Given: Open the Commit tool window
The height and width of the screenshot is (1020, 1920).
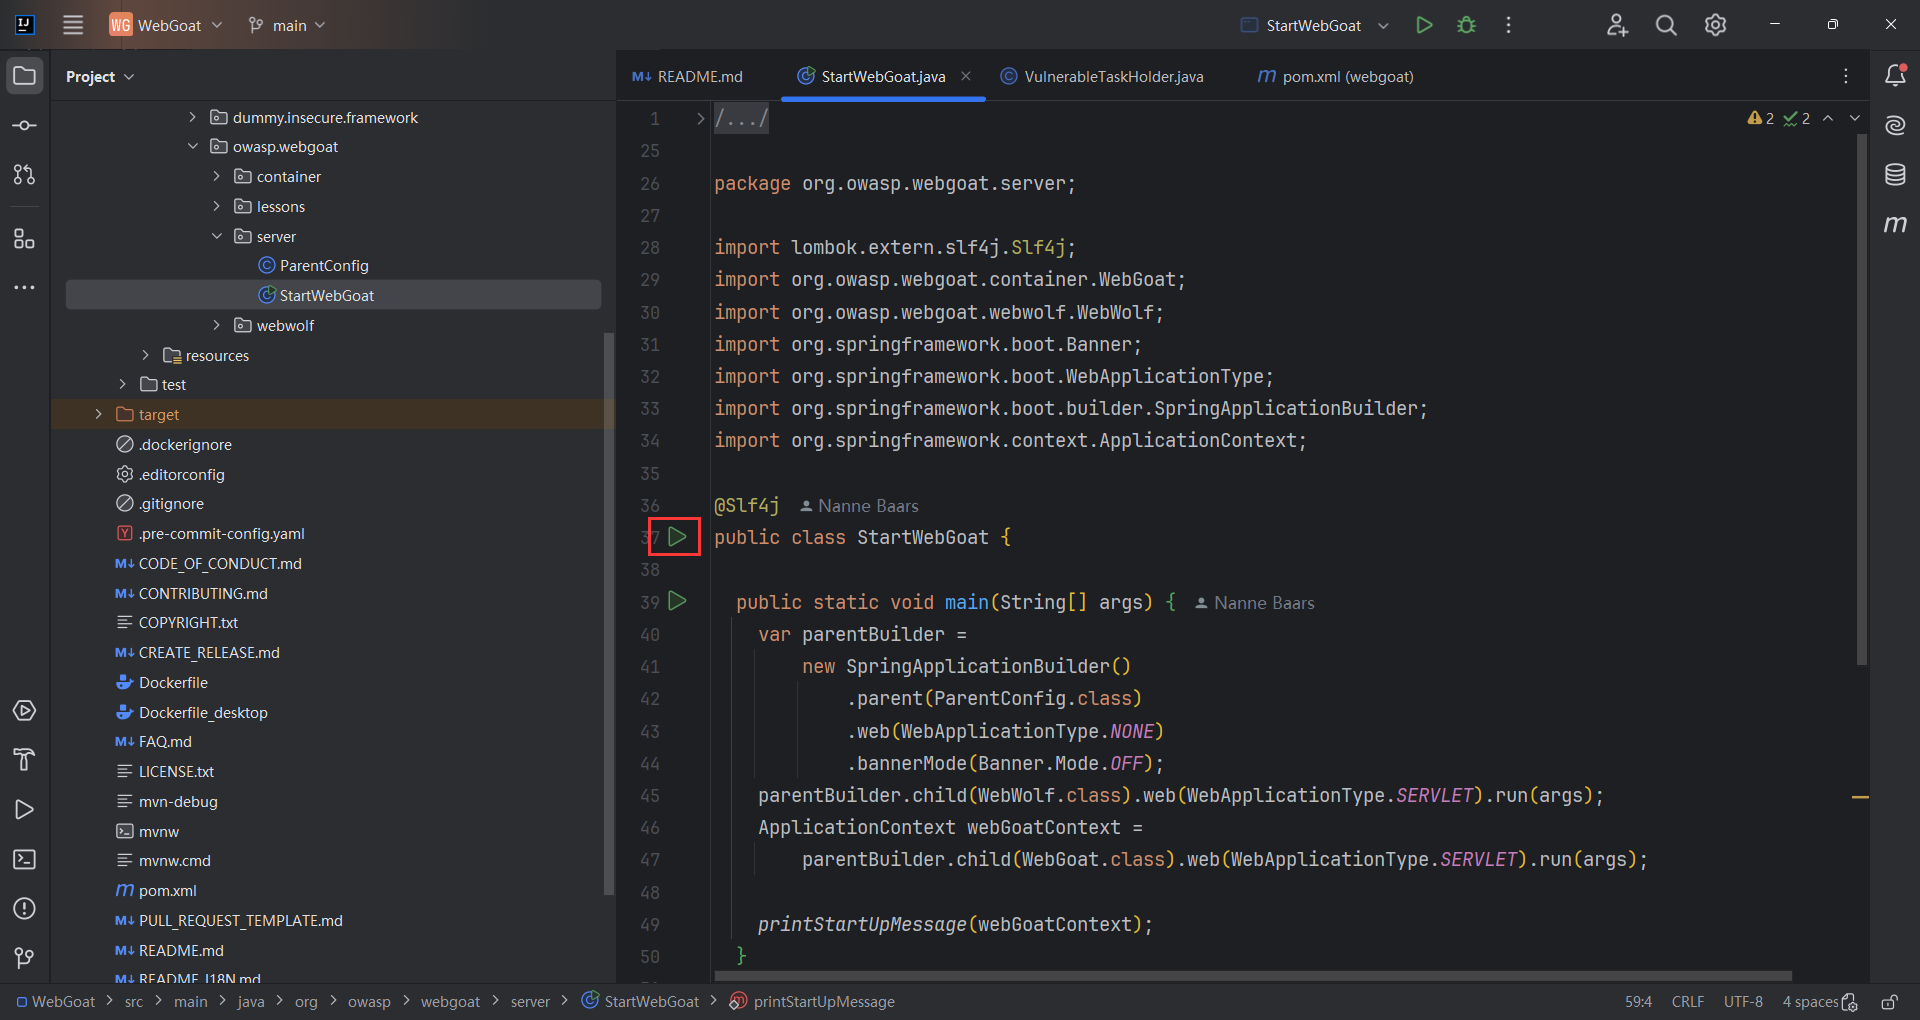Looking at the screenshot, I should tap(25, 126).
